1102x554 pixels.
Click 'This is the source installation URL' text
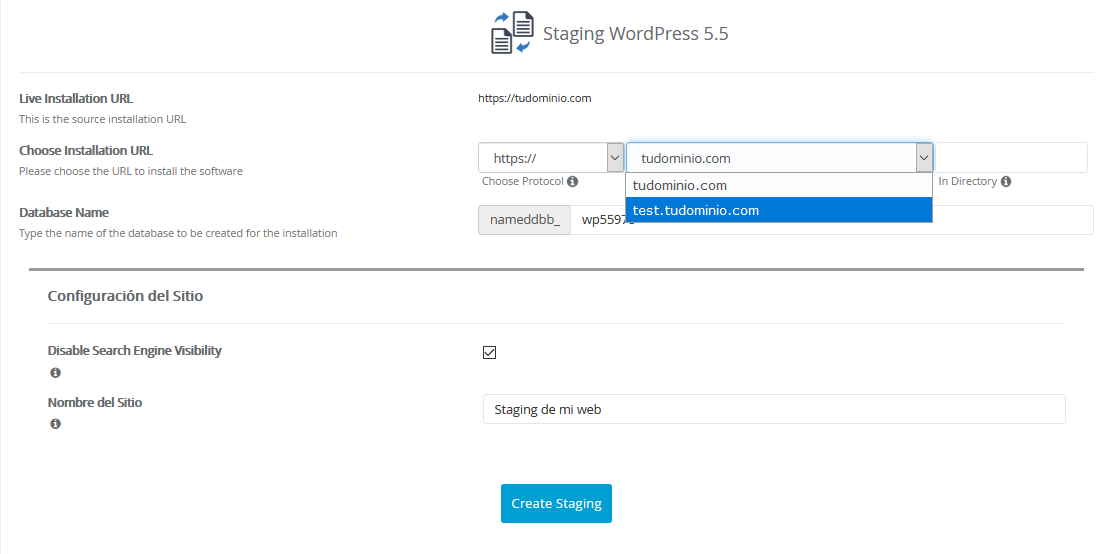(x=103, y=120)
